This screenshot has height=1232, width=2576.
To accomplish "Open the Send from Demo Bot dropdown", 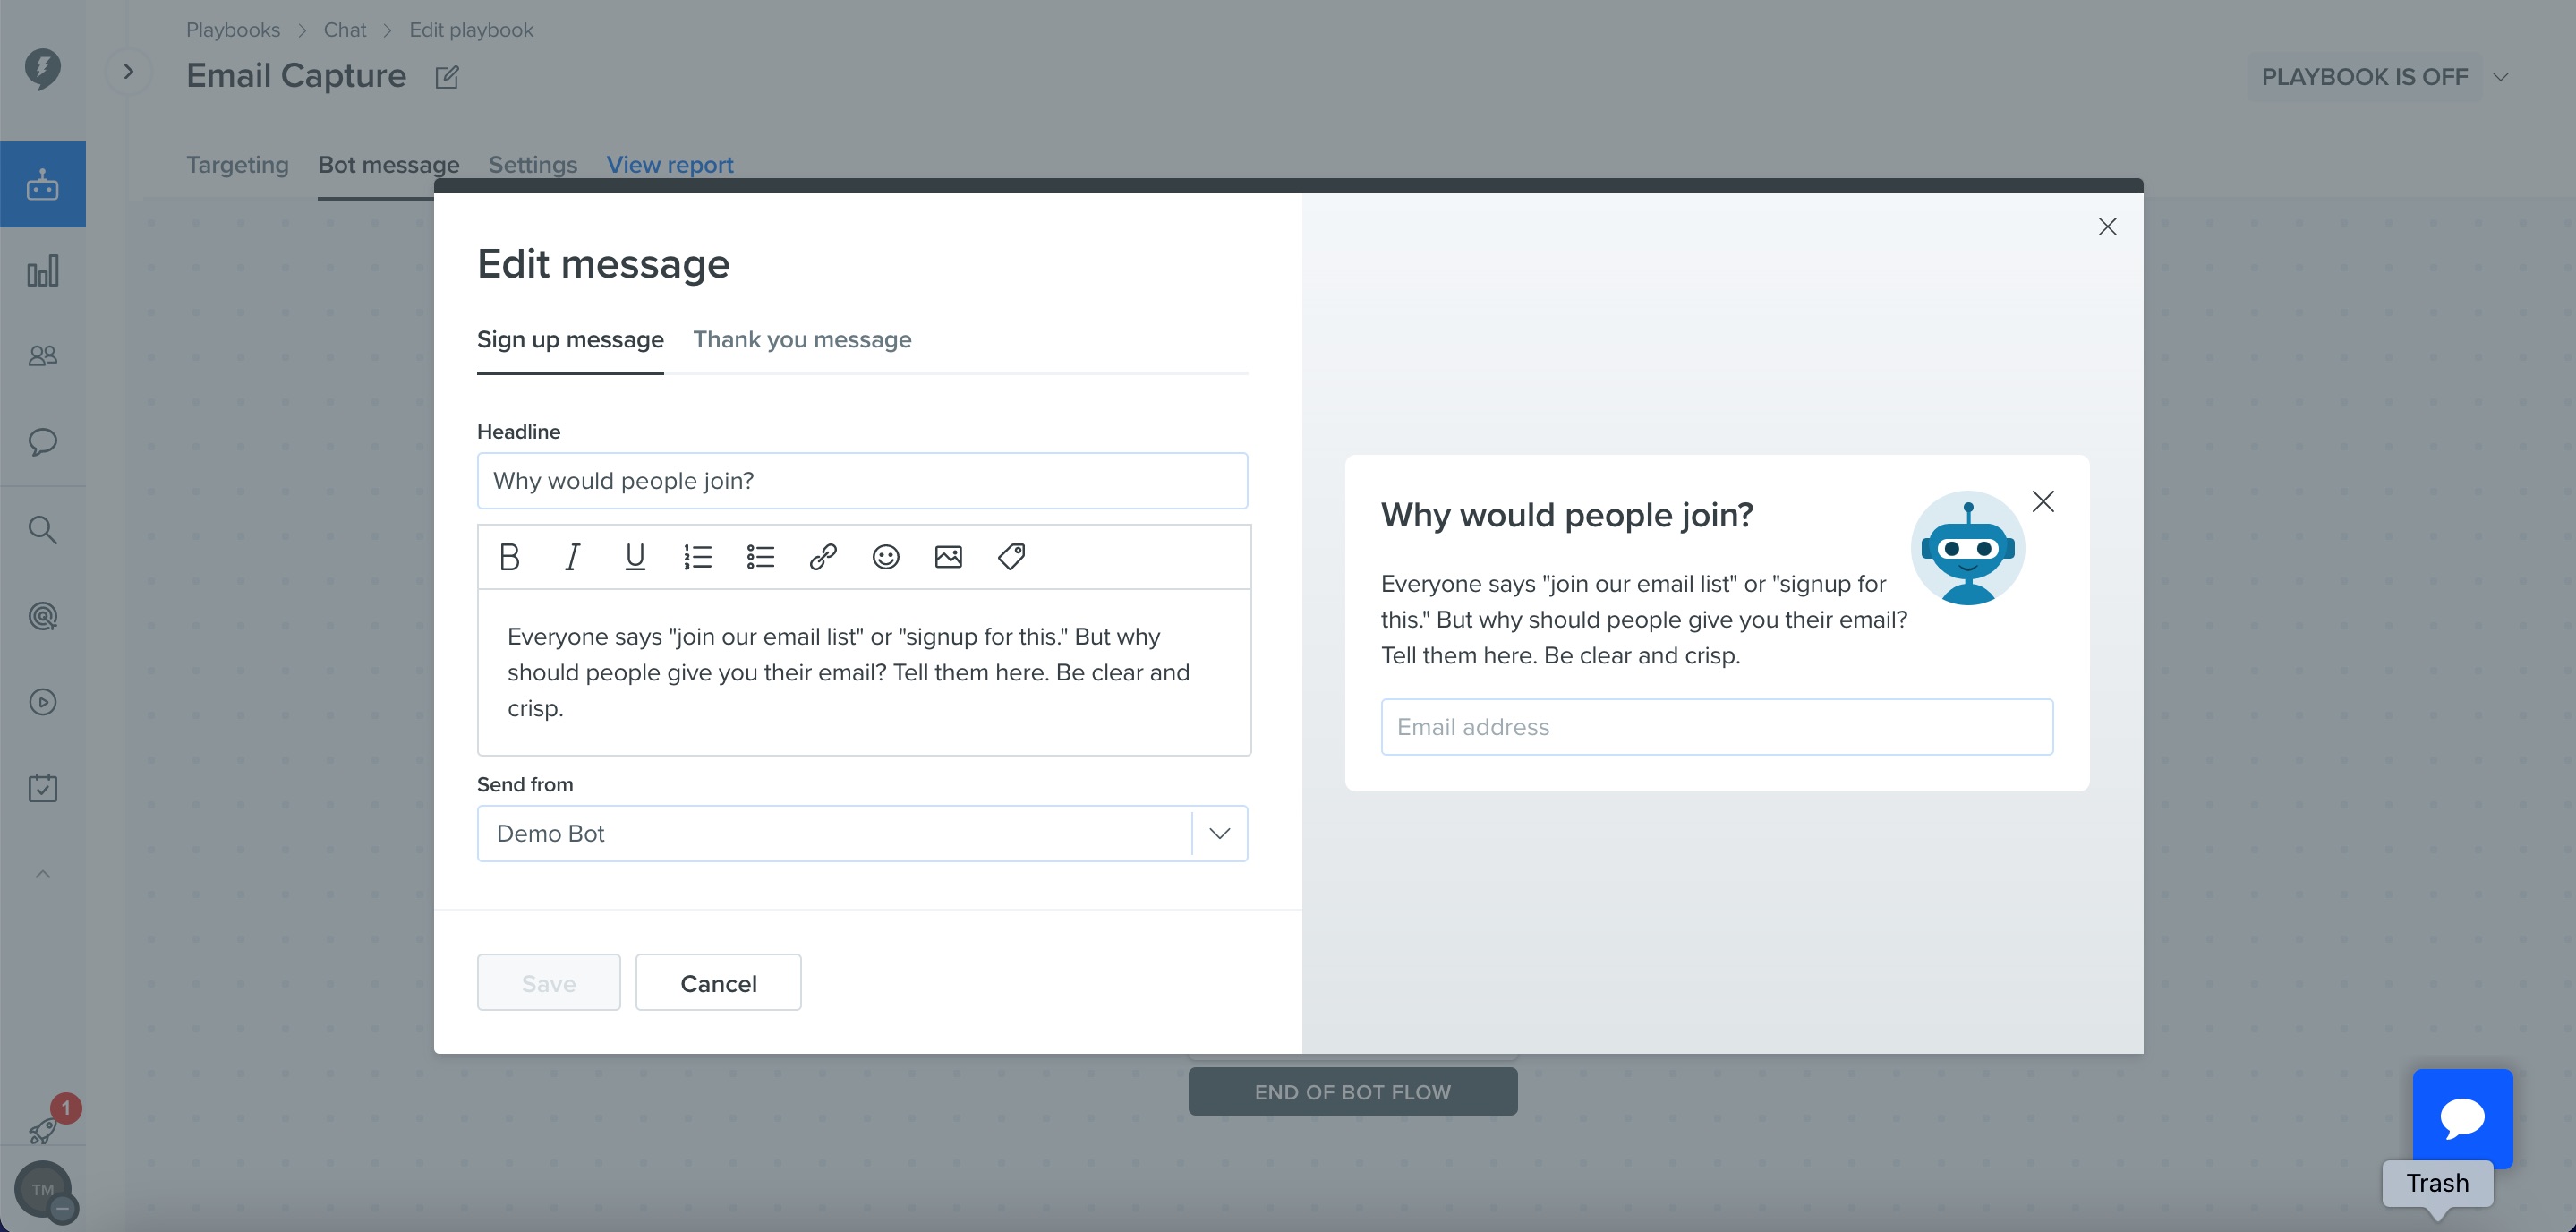I will coord(862,833).
